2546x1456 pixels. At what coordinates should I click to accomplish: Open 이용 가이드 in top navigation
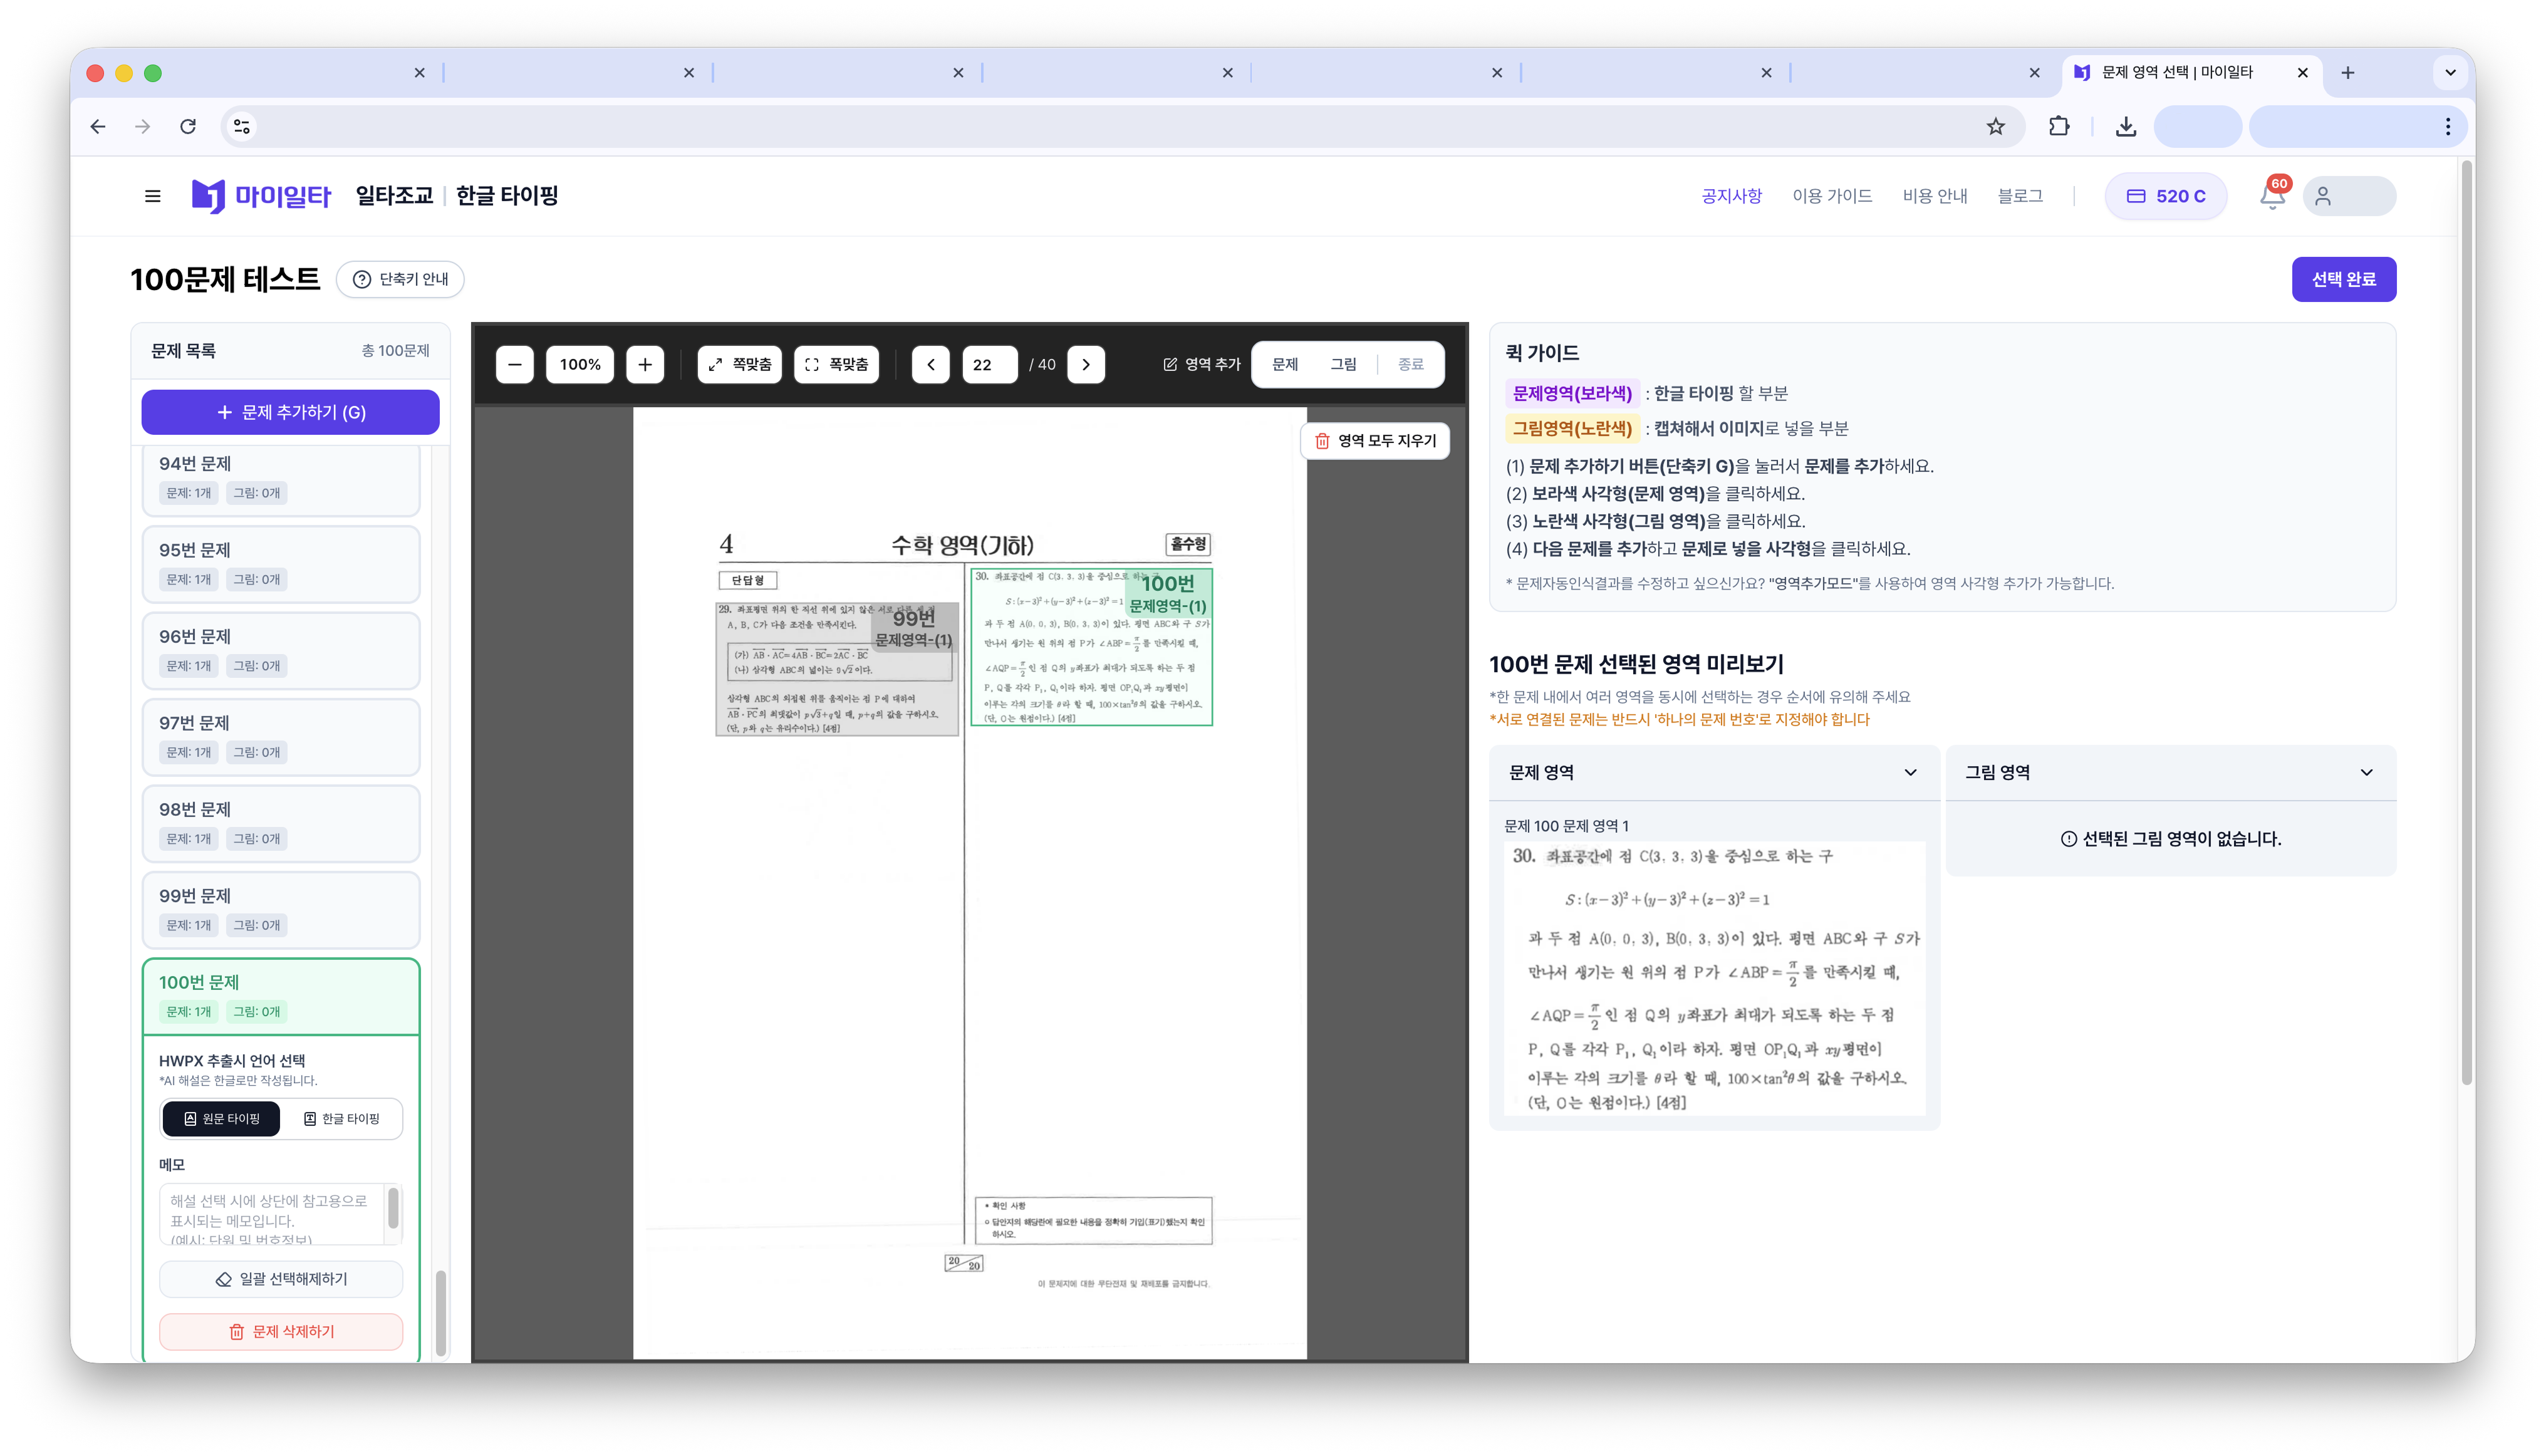pos(1832,196)
